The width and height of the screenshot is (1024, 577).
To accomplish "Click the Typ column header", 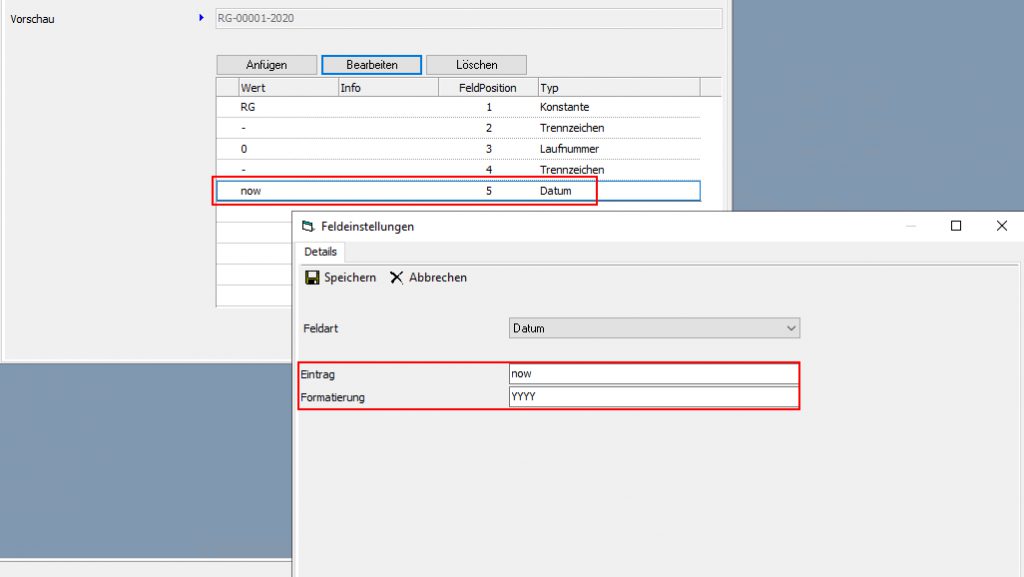I will 618,88.
